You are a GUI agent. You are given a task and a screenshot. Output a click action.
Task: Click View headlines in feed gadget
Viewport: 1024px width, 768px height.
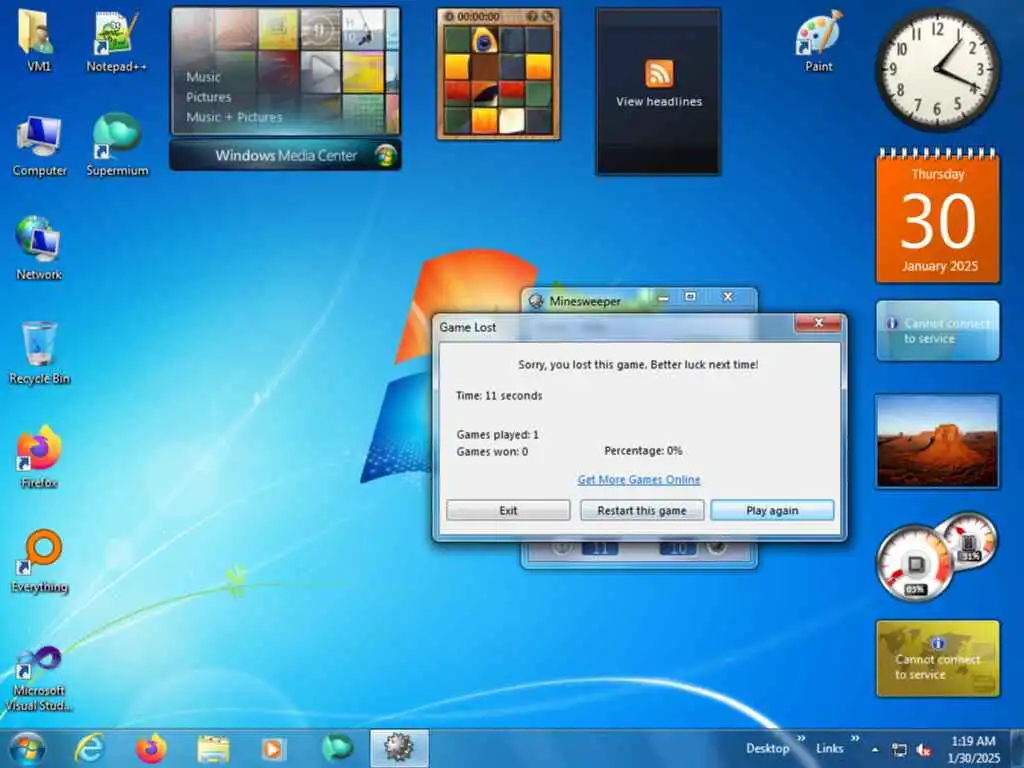pyautogui.click(x=659, y=102)
